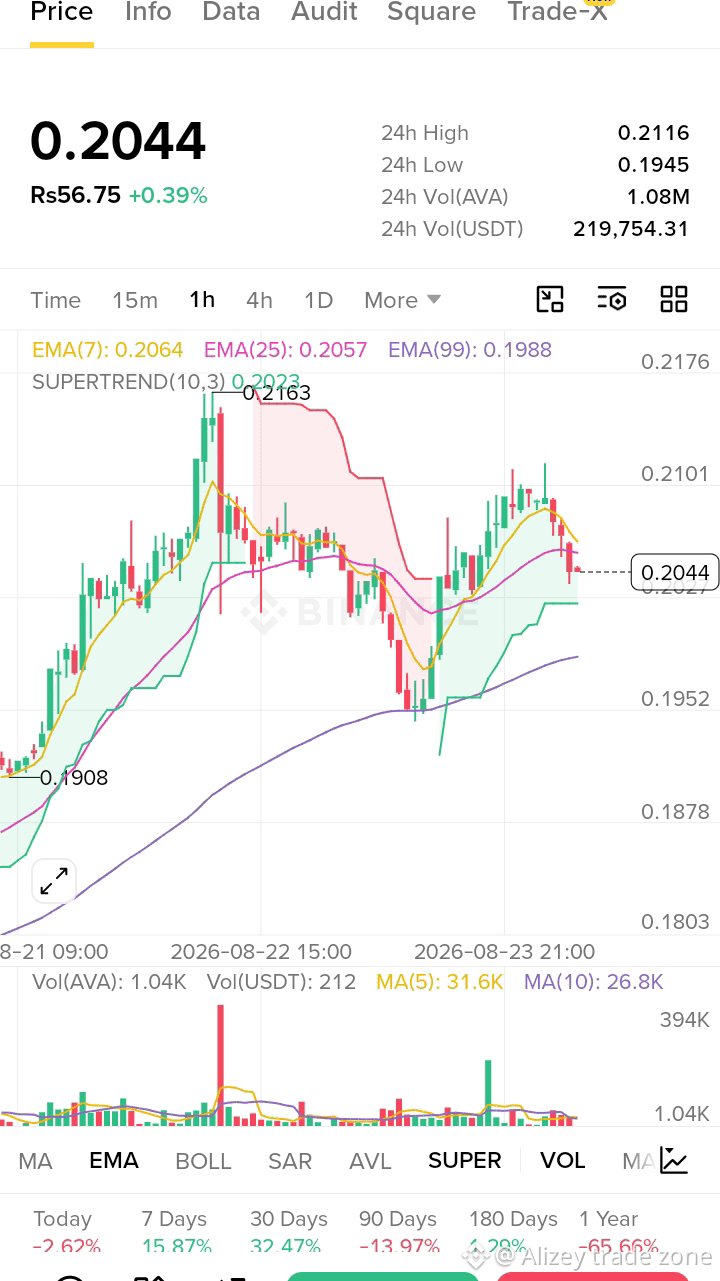Click the EMA(99): 0.1988 legend
720x1281 pixels.
[x=470, y=350]
